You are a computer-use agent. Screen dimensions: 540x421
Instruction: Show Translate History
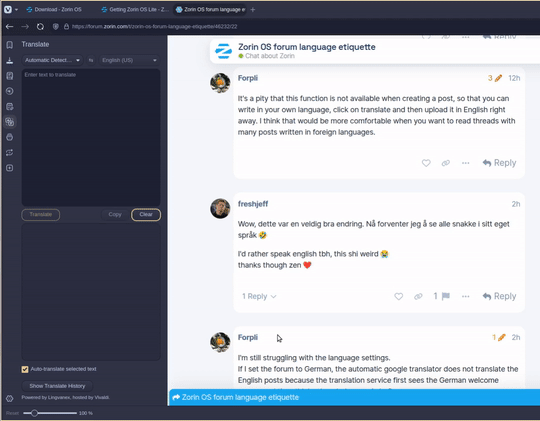[57, 386]
